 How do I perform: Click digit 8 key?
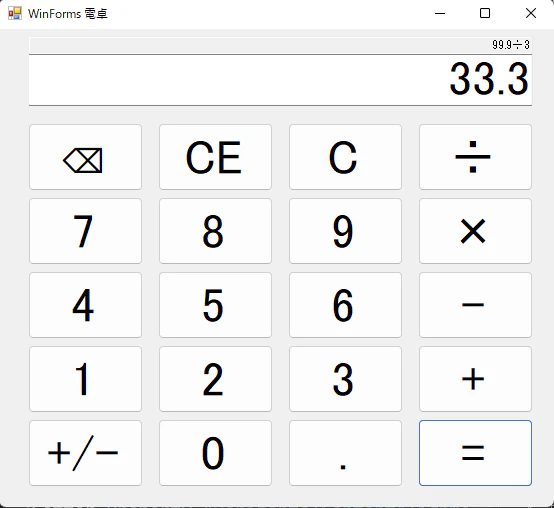pos(215,231)
